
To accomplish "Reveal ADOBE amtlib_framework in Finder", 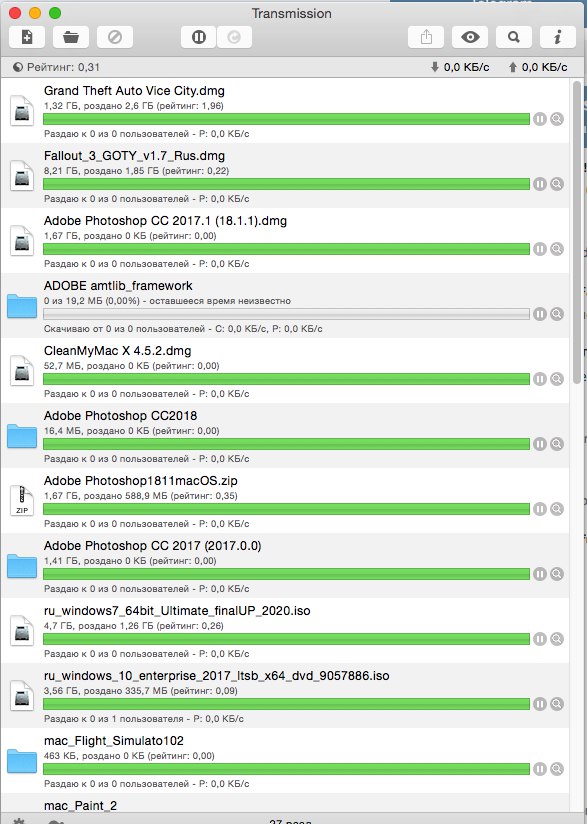I will (557, 314).
